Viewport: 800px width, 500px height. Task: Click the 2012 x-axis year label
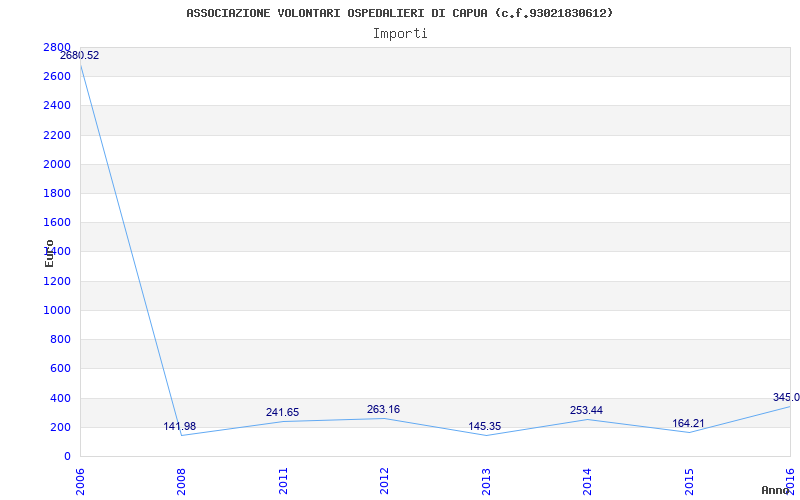(384, 482)
